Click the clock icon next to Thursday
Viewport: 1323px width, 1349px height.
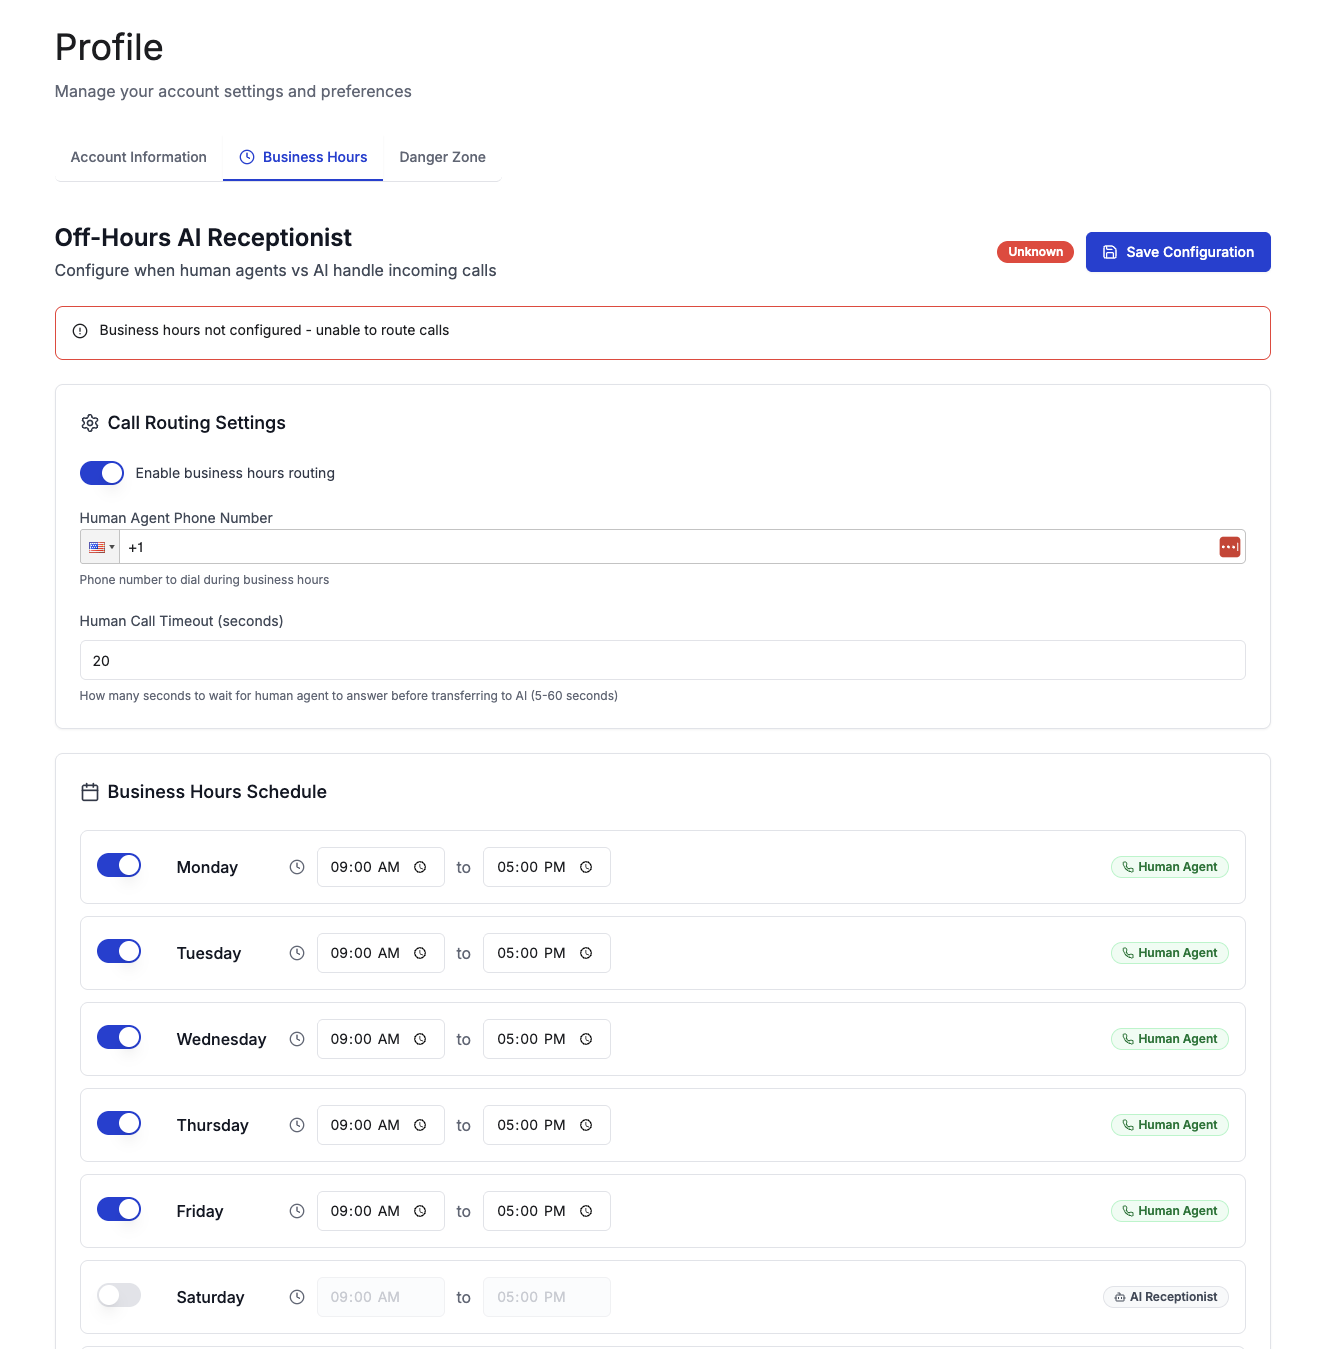(297, 1125)
